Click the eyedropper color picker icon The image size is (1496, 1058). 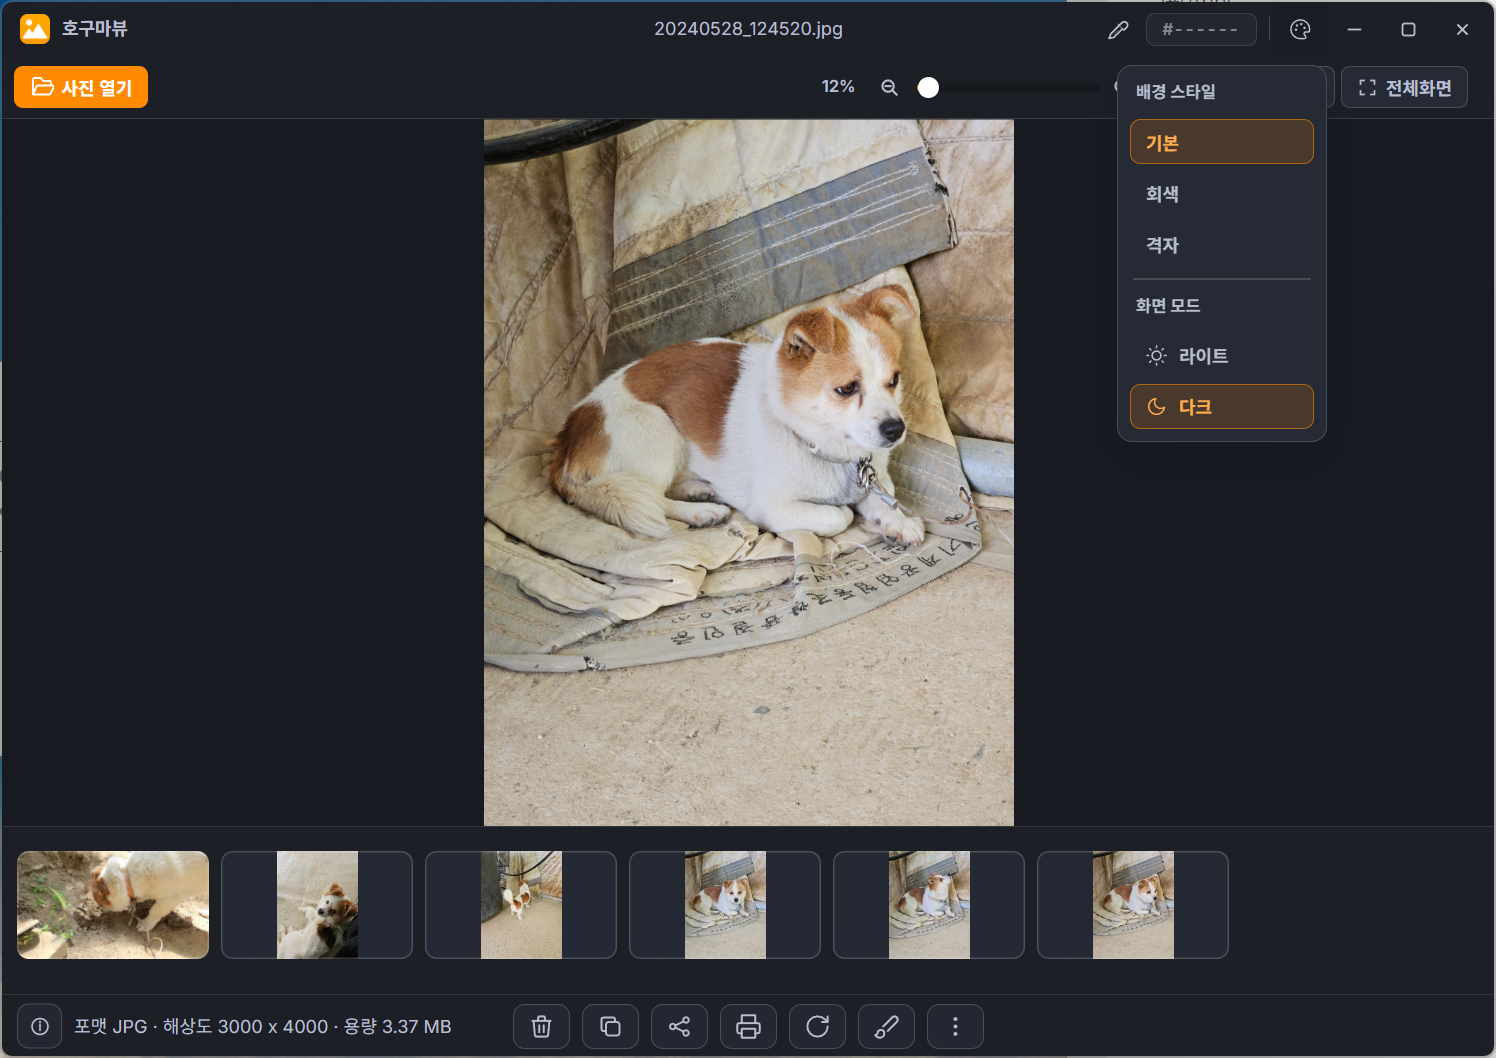(x=1118, y=30)
